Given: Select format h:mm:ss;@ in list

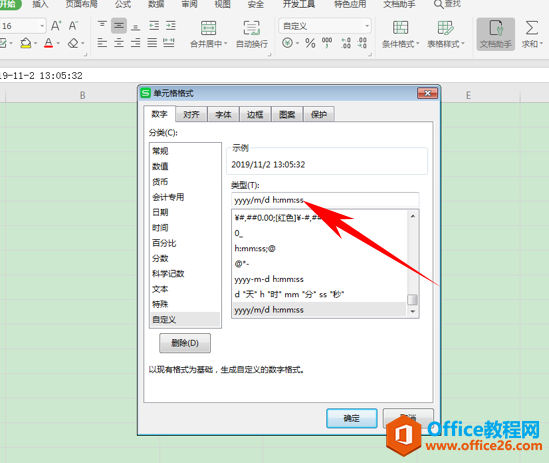Looking at the screenshot, I should pyautogui.click(x=320, y=248).
